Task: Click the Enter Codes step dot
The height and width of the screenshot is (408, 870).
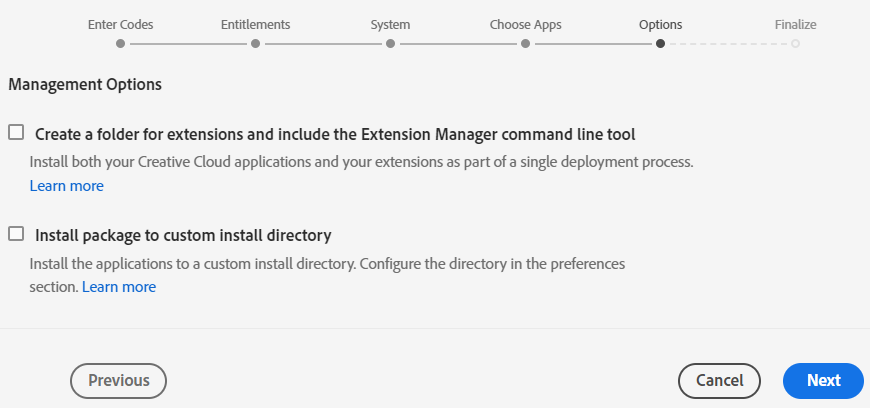Action: pos(120,44)
